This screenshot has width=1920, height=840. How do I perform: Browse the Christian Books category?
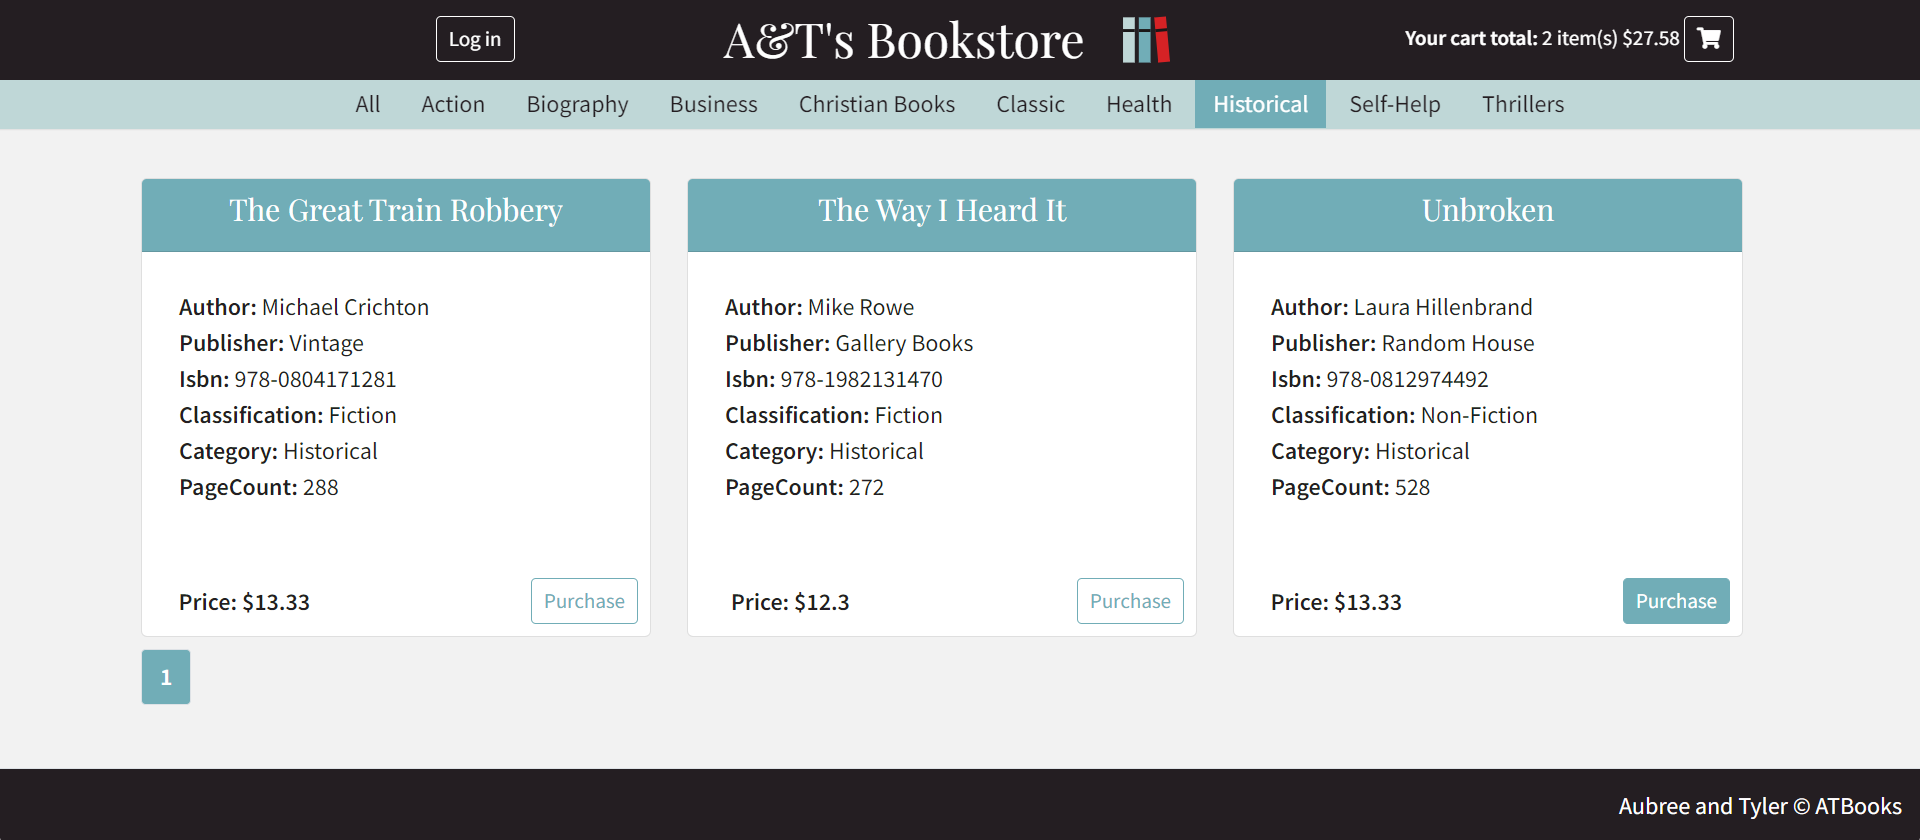[877, 104]
